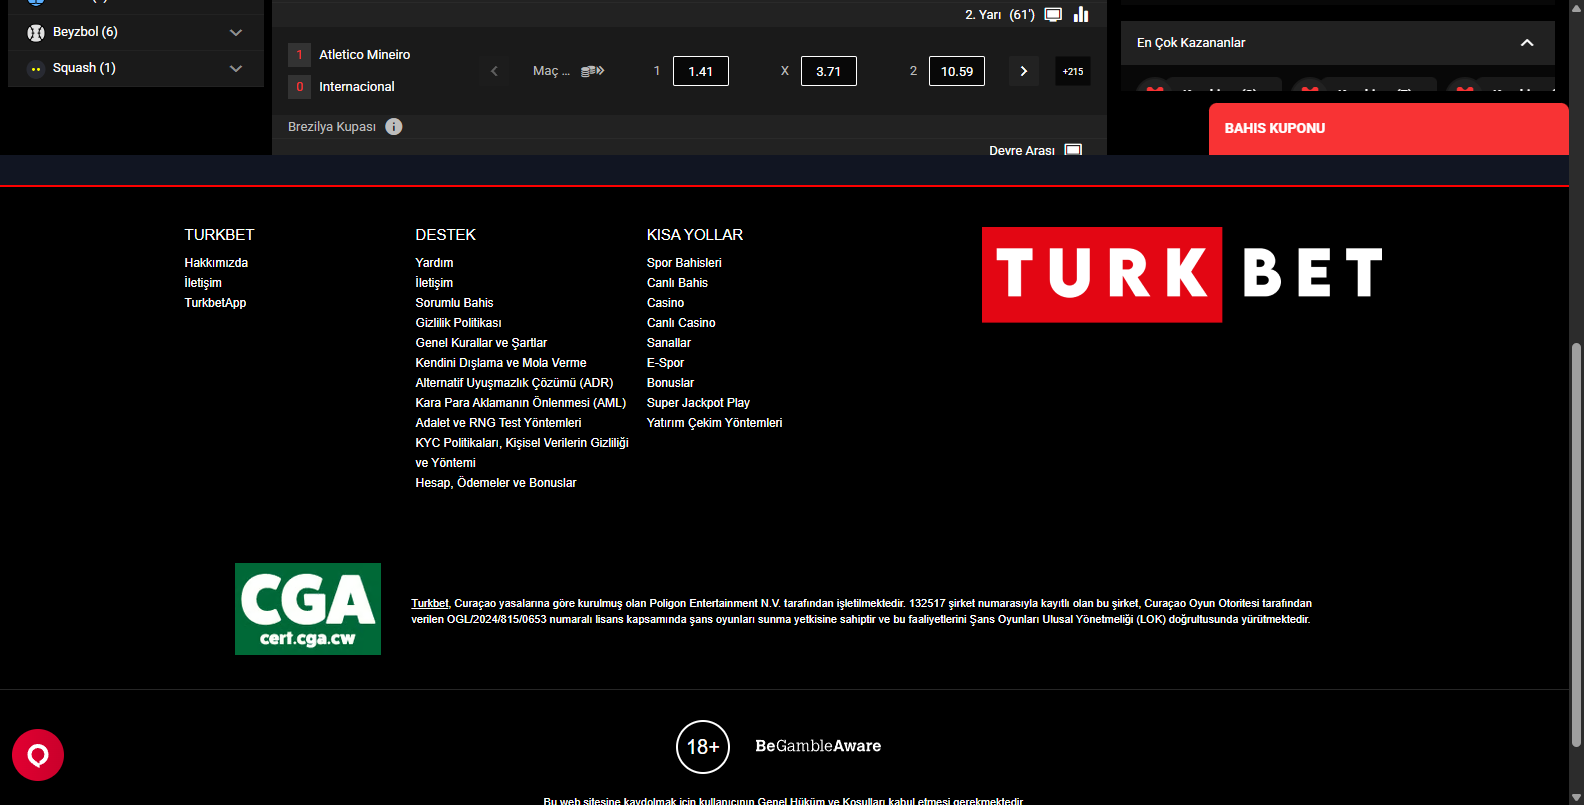Open Hesap, Ödemeler ve Bonuslar link
1584x805 pixels.
tap(496, 483)
